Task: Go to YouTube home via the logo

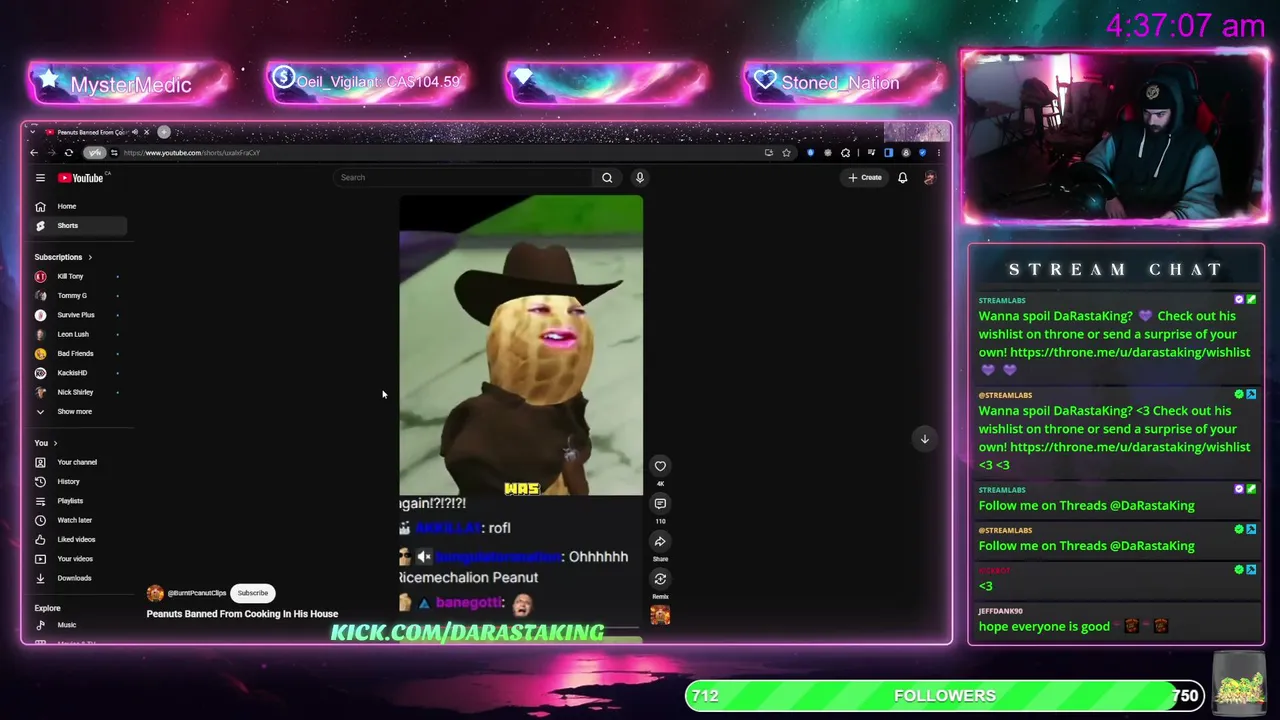Action: tap(81, 178)
